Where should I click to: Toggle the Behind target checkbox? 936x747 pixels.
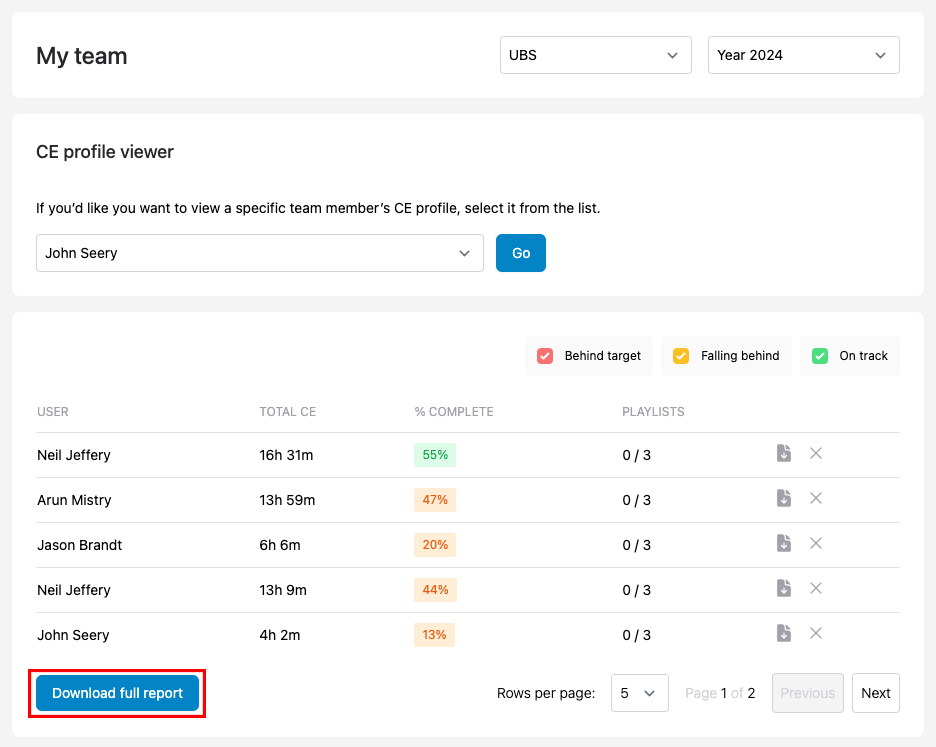point(545,356)
